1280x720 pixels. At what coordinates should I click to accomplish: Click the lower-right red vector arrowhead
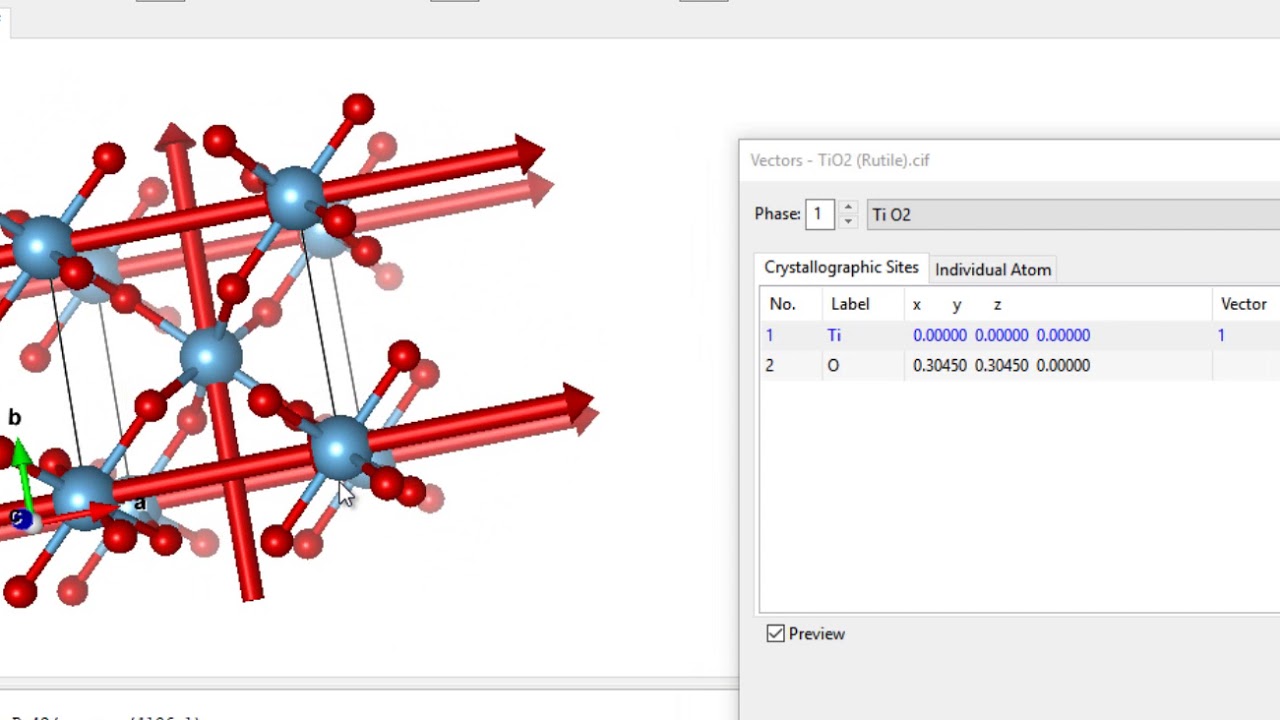578,402
